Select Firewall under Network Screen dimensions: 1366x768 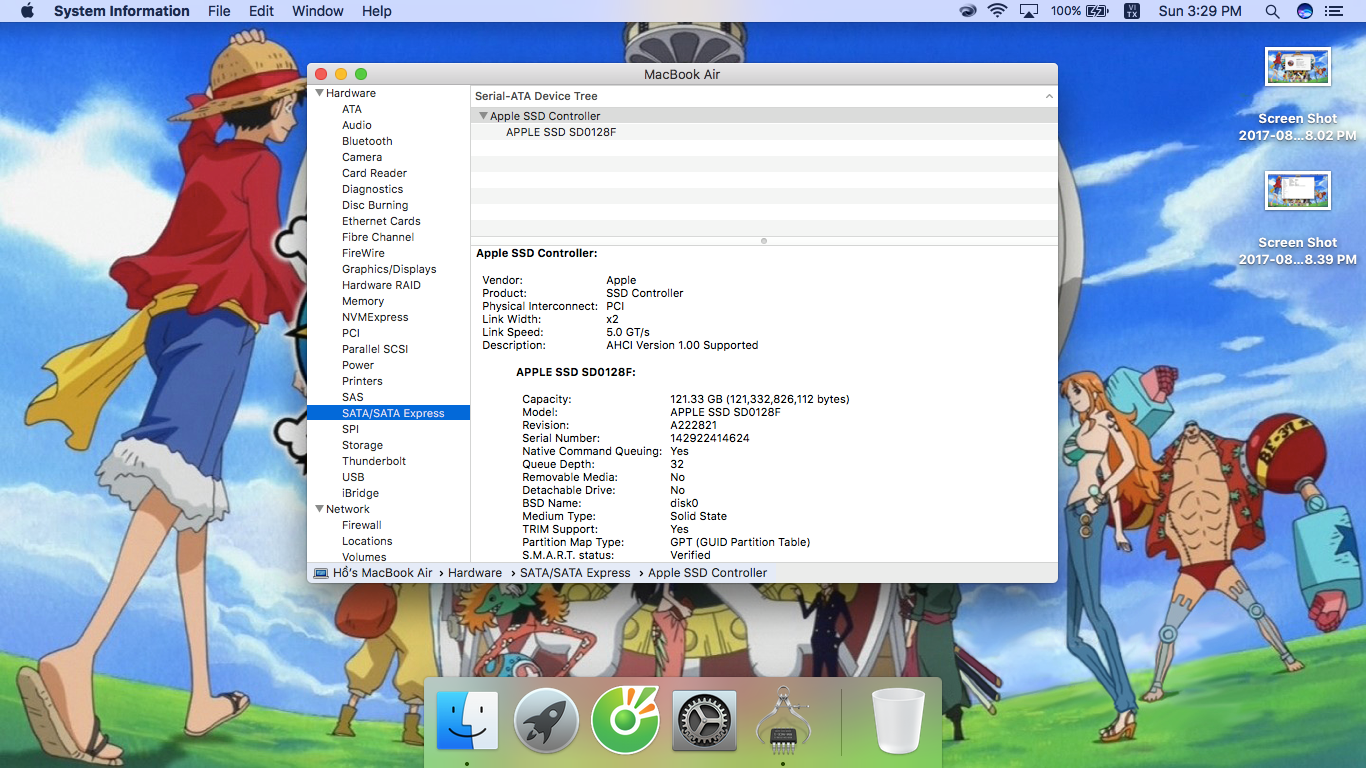tap(362, 525)
